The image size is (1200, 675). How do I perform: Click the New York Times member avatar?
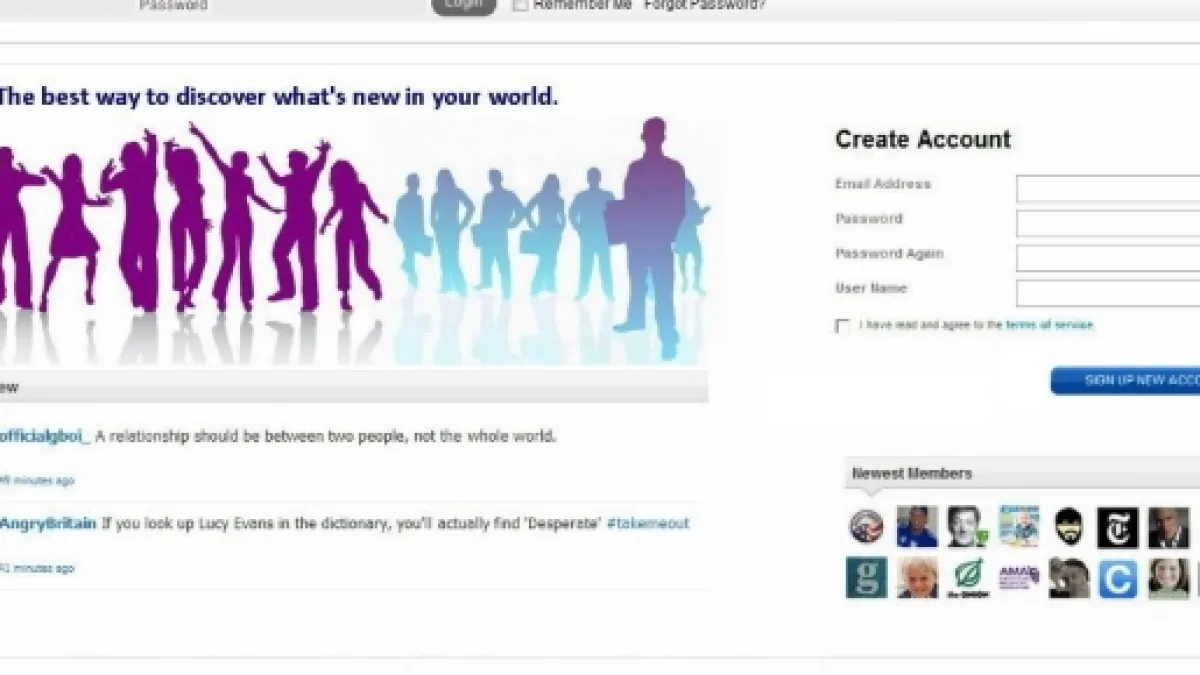point(1117,527)
